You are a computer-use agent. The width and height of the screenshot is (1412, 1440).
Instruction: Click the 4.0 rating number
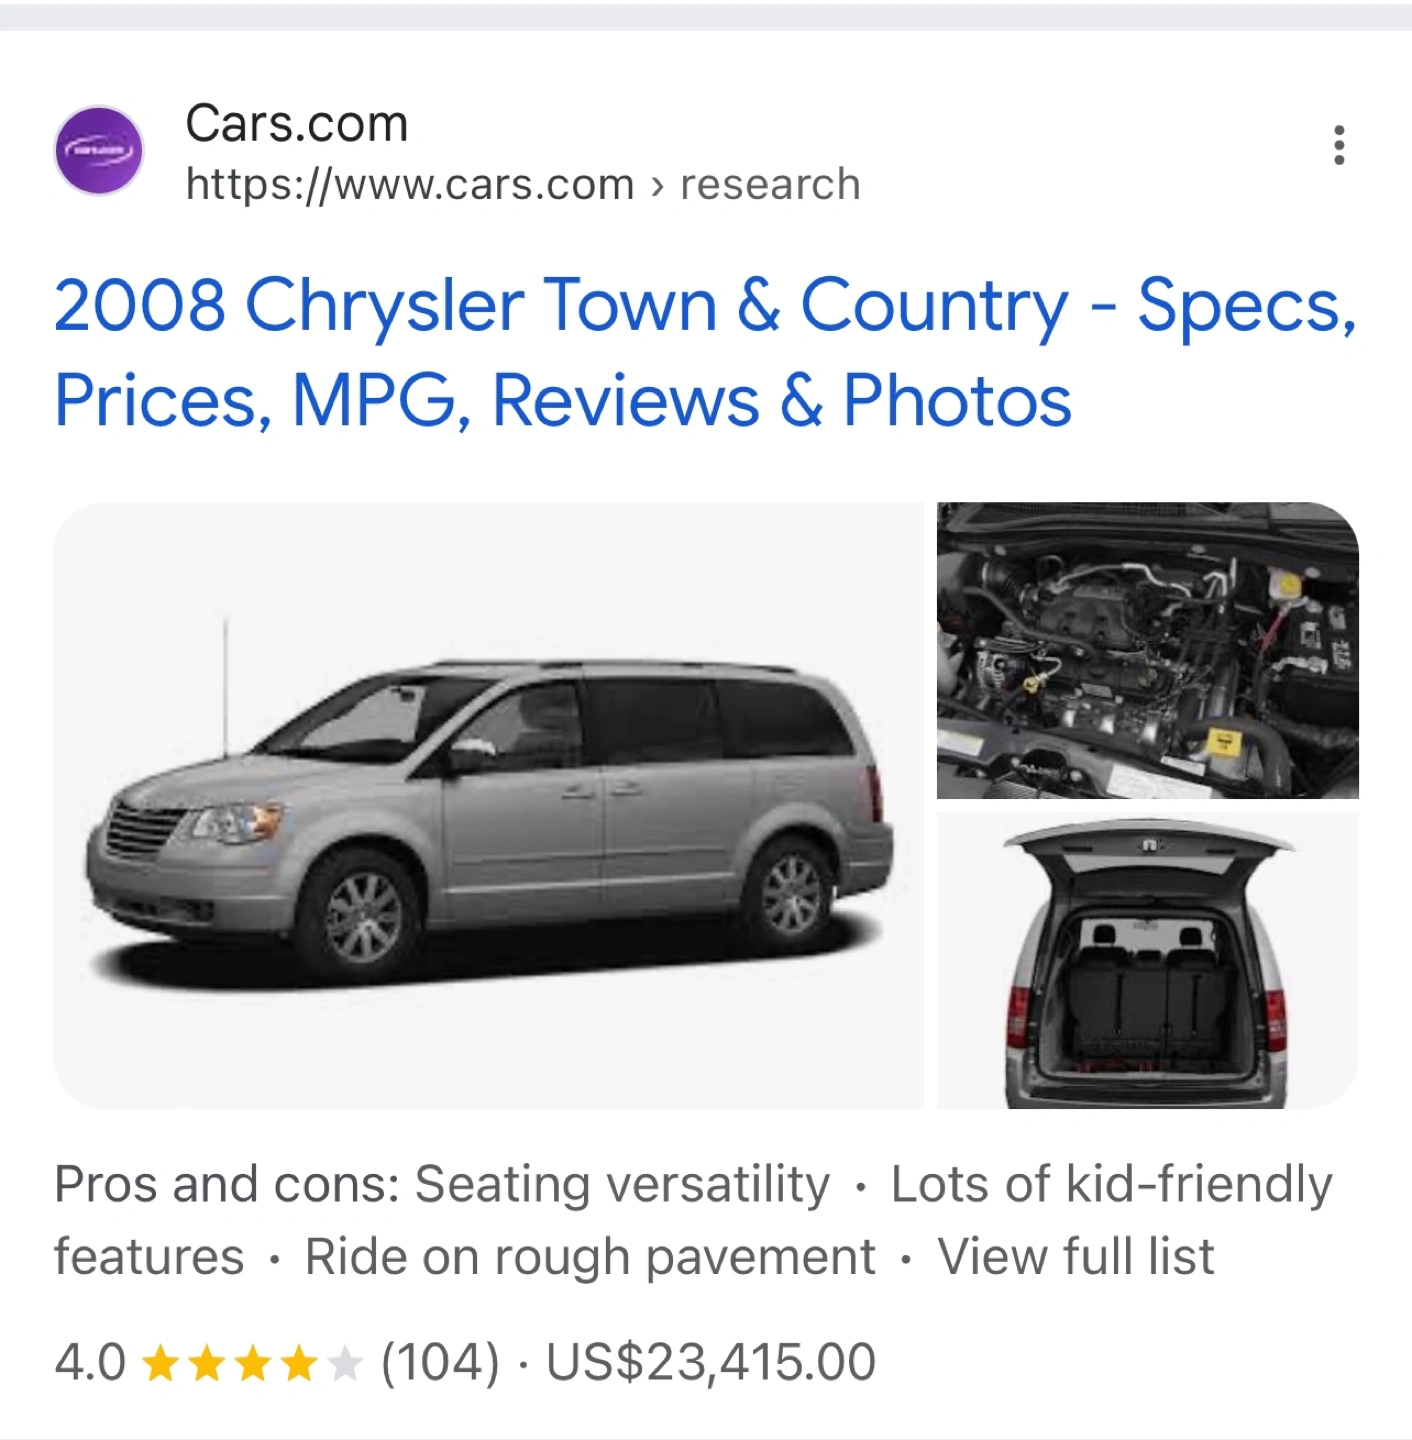point(90,1363)
